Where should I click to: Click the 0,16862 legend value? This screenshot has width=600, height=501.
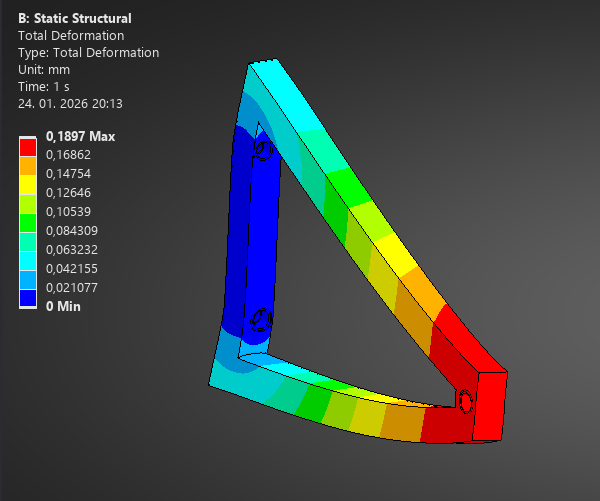coord(70,155)
